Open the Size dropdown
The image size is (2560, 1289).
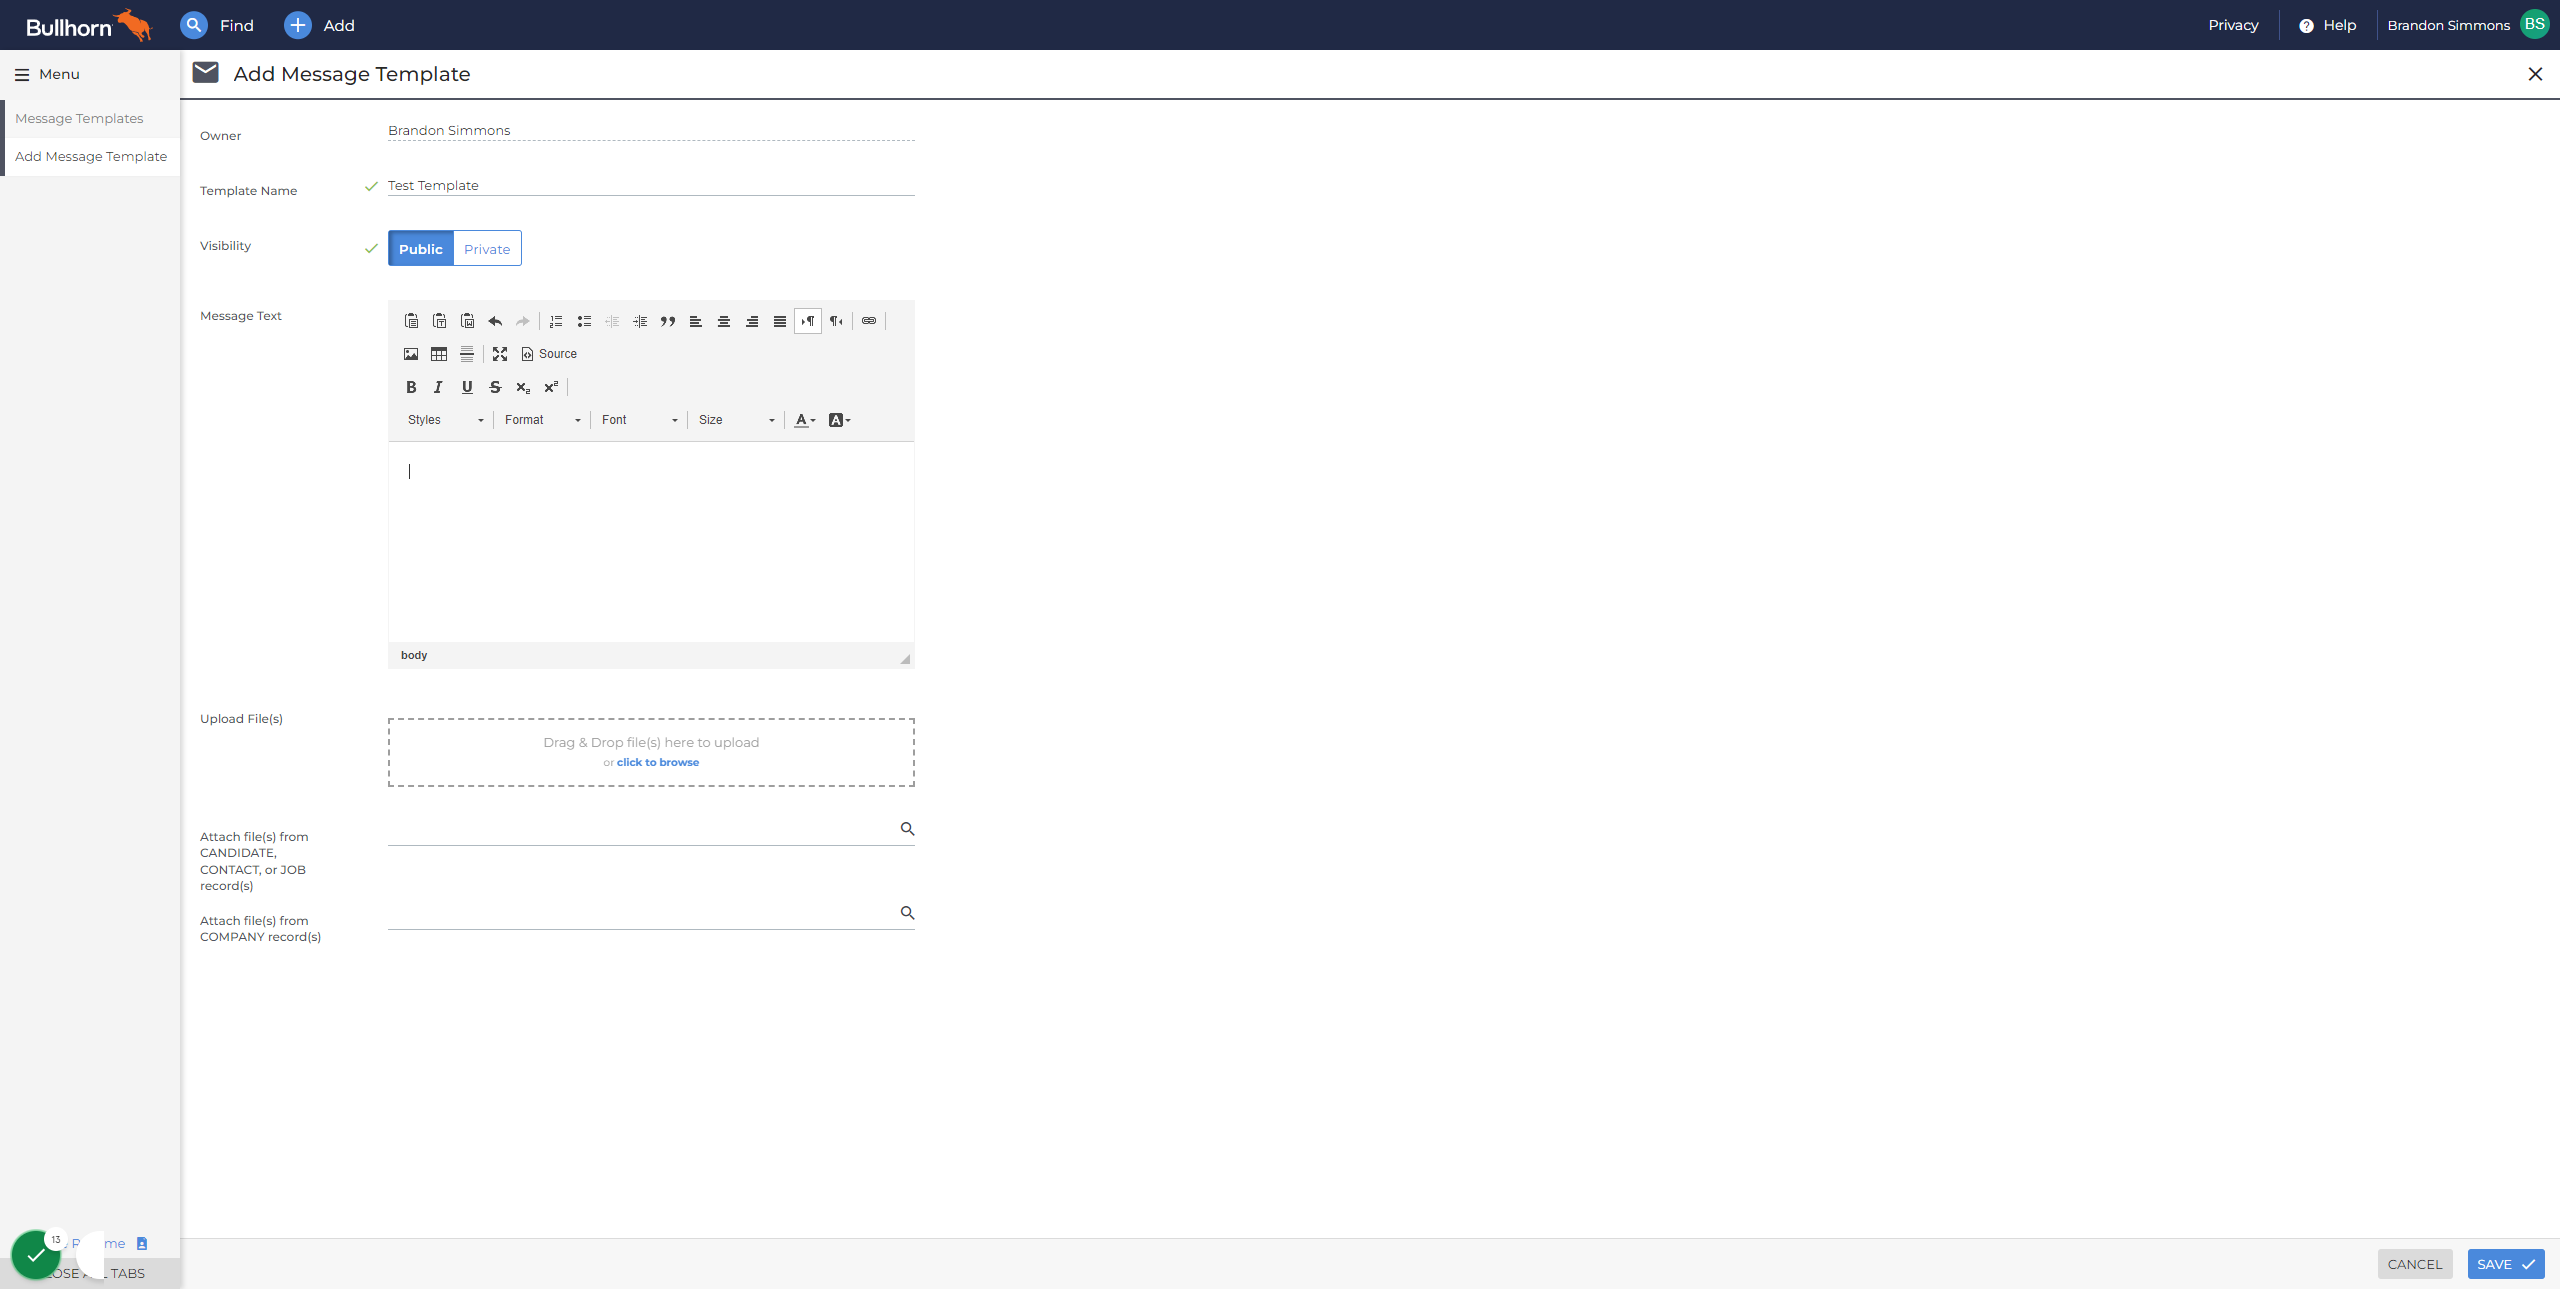pos(736,420)
